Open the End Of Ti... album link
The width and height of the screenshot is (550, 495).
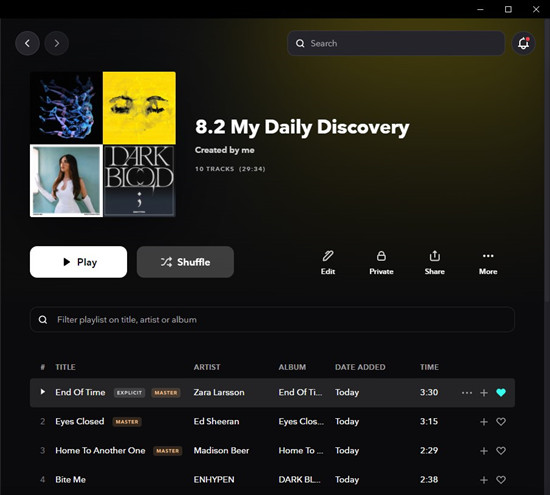click(300, 392)
